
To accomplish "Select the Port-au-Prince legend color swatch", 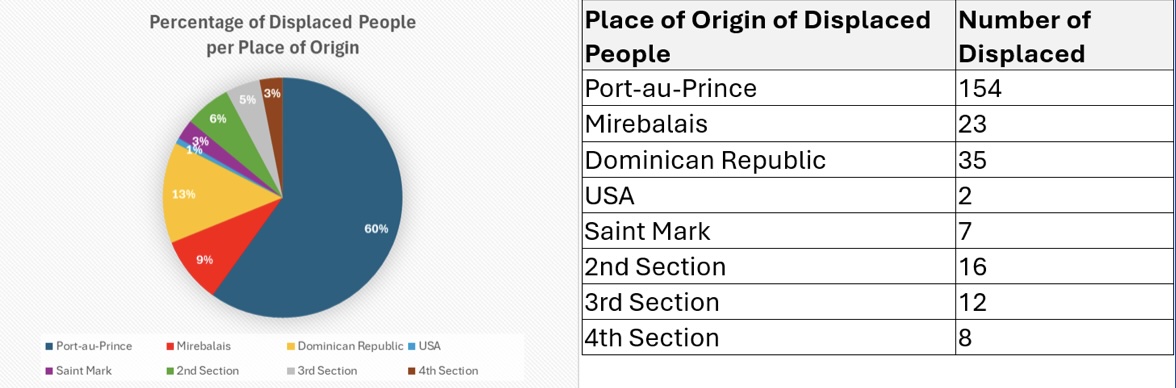I will coord(49,346).
